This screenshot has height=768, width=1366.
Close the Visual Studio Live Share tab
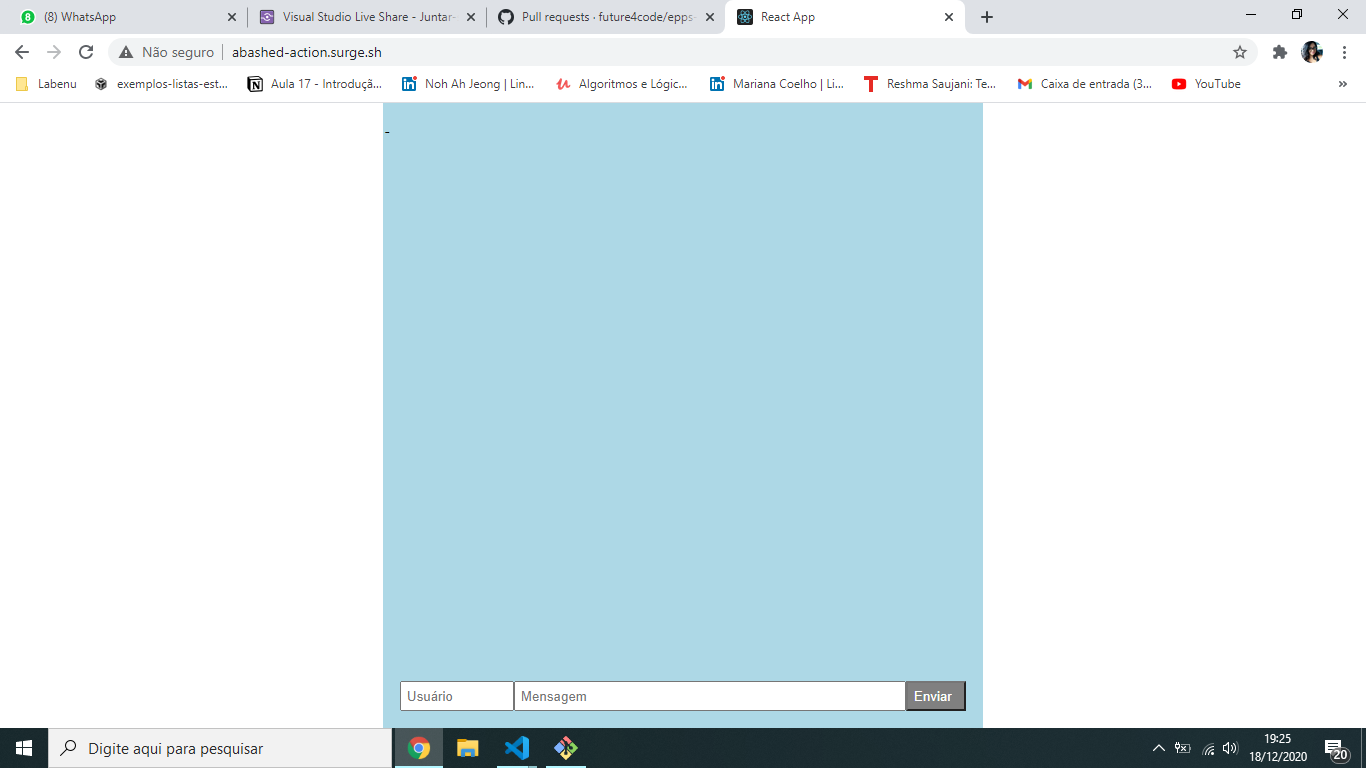pos(470,17)
